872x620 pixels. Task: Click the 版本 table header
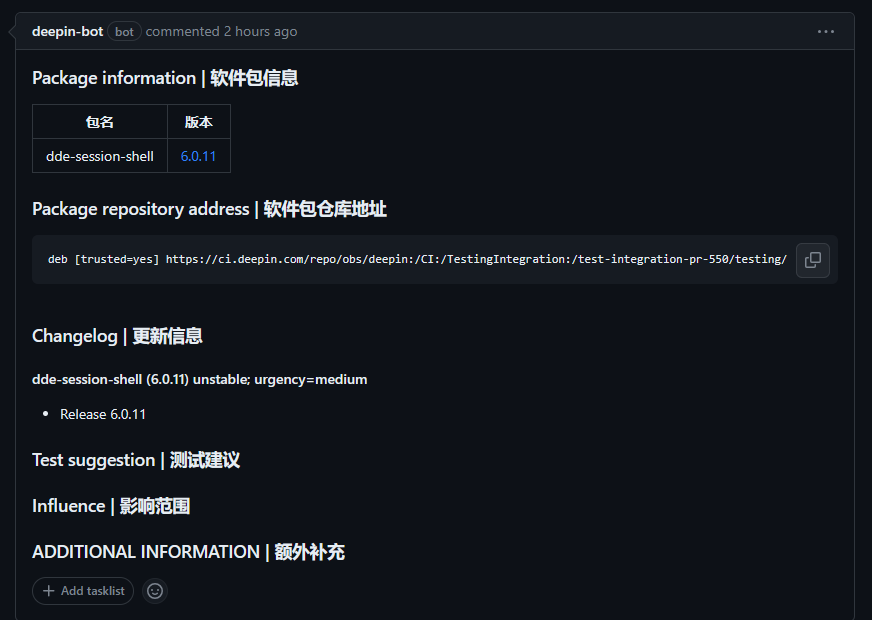pos(198,121)
